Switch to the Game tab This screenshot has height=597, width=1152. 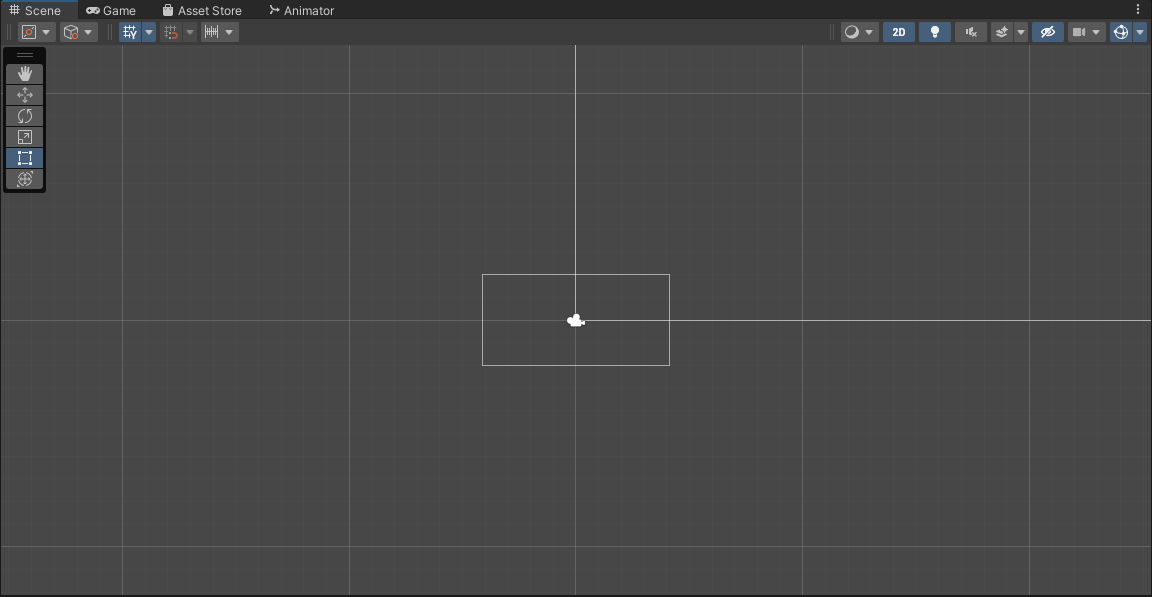coord(110,10)
